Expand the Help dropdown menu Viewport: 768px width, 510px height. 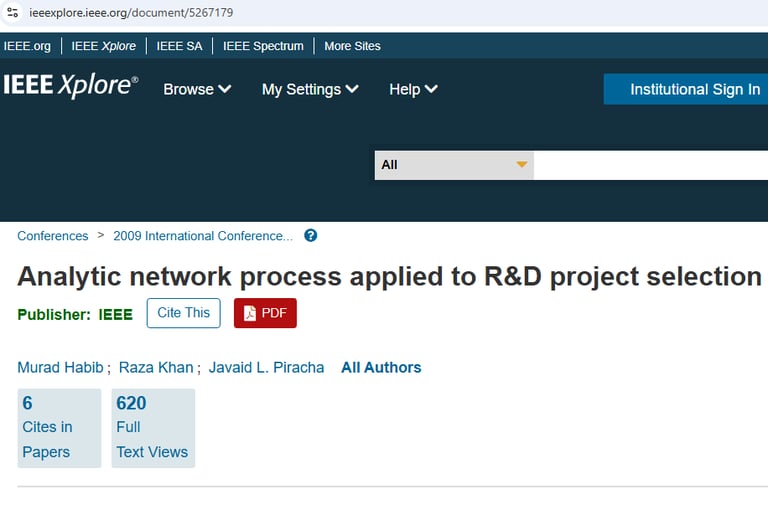413,89
